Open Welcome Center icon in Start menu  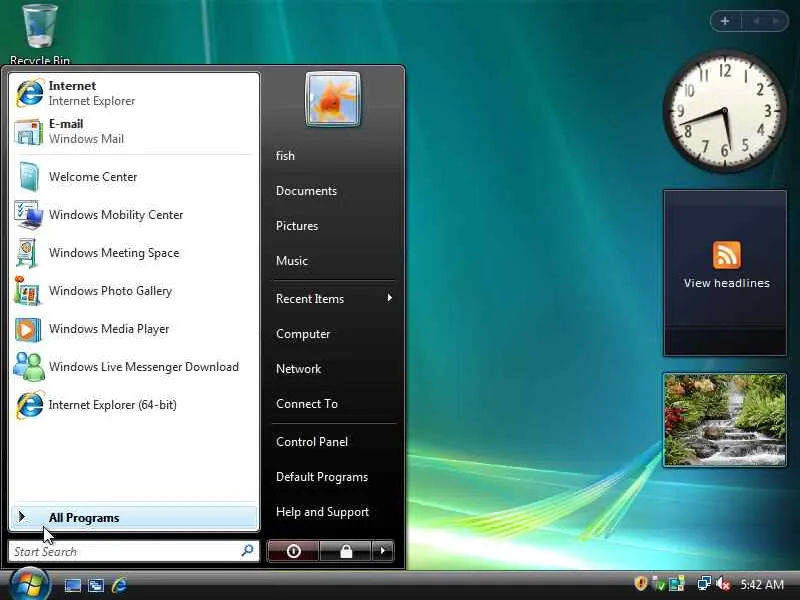(29, 177)
